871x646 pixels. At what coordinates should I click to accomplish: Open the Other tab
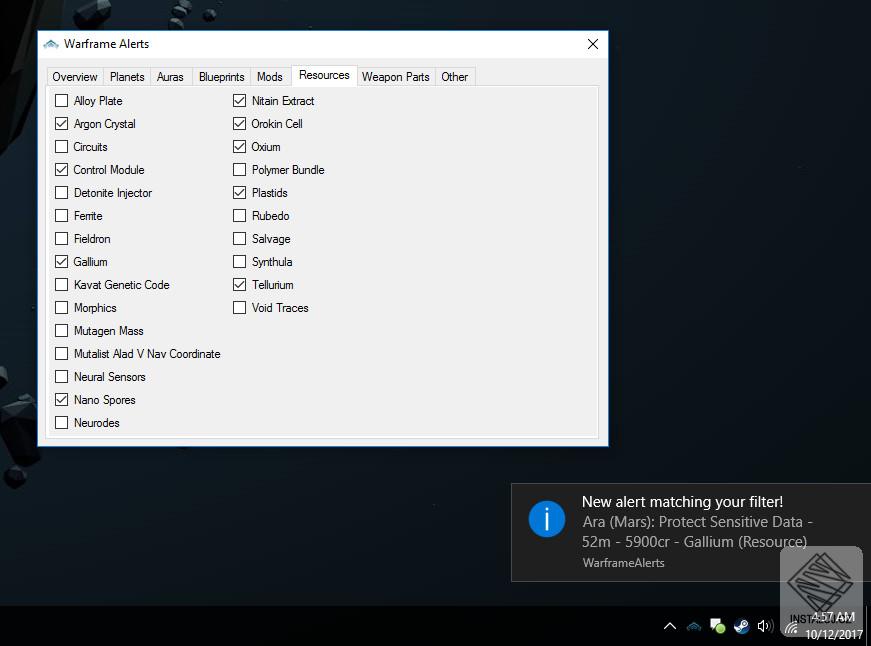pyautogui.click(x=454, y=77)
